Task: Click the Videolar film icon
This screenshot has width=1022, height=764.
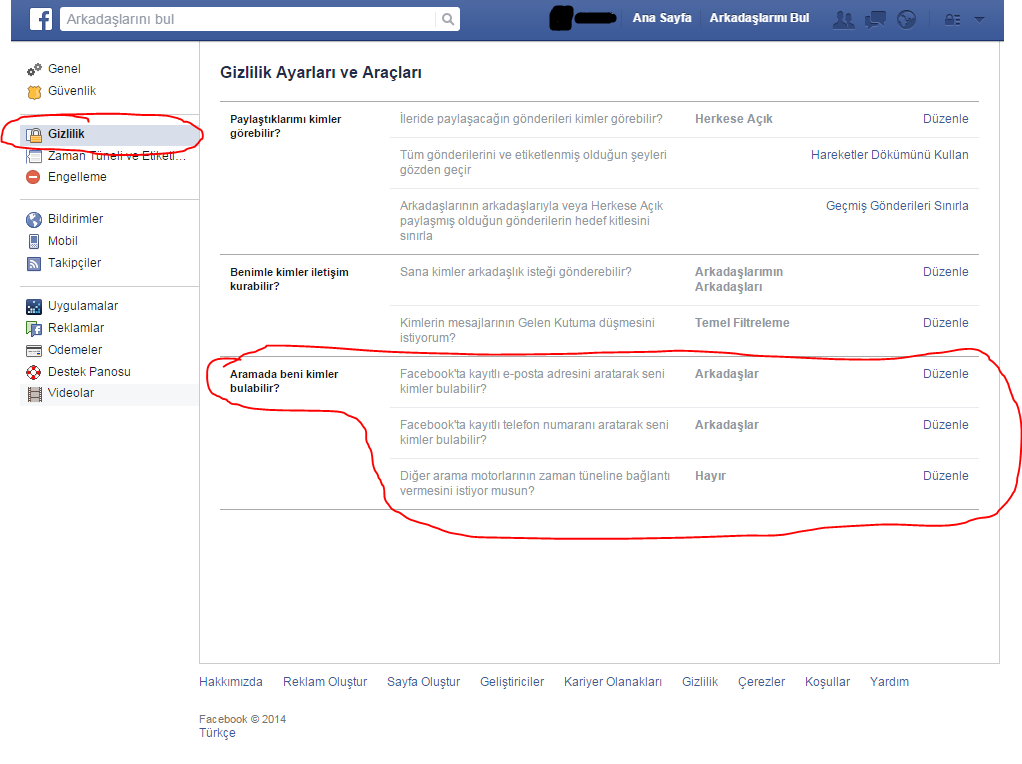Action: pos(34,393)
